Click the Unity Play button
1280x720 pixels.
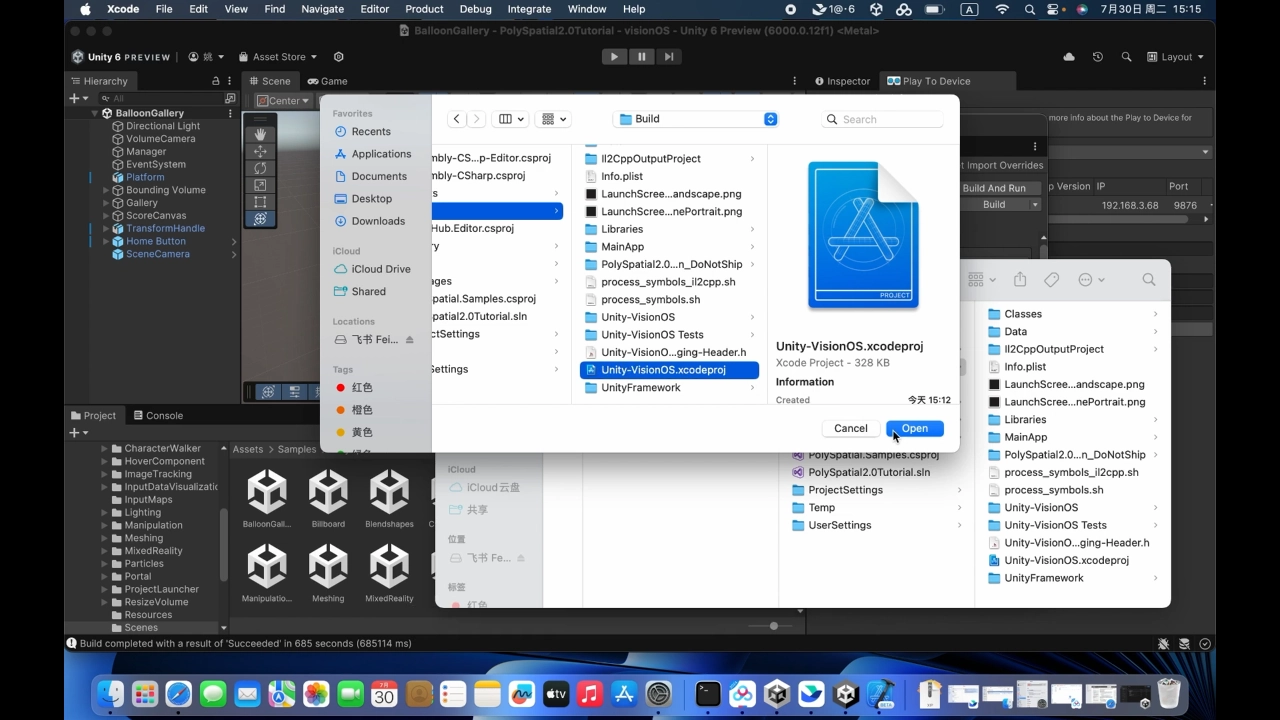614,57
